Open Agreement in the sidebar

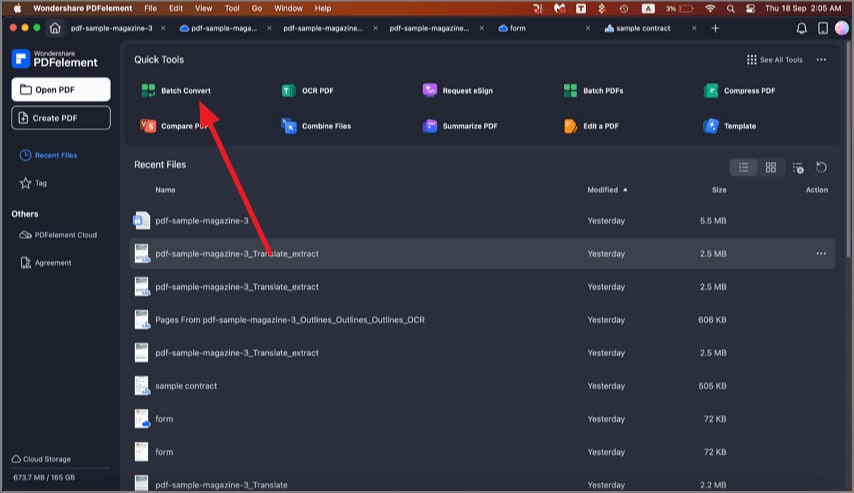coord(46,263)
